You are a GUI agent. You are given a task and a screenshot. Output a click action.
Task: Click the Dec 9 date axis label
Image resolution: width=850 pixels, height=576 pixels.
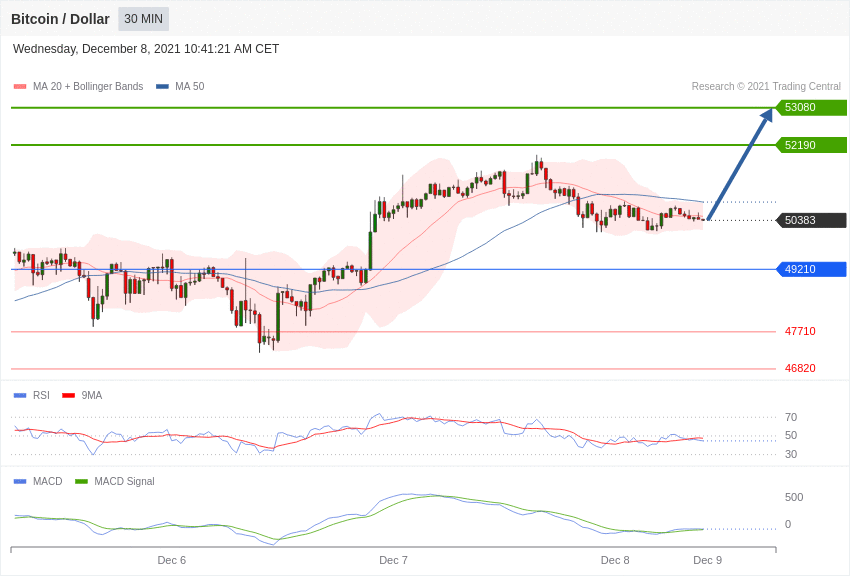click(707, 560)
